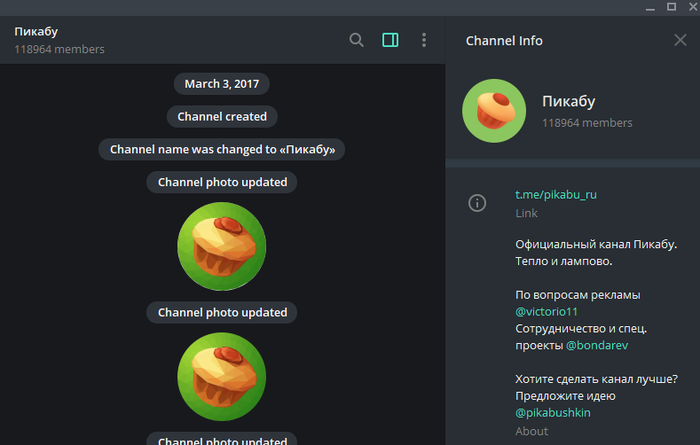
Task: Click the @pikabushkin mention
Action: [554, 412]
